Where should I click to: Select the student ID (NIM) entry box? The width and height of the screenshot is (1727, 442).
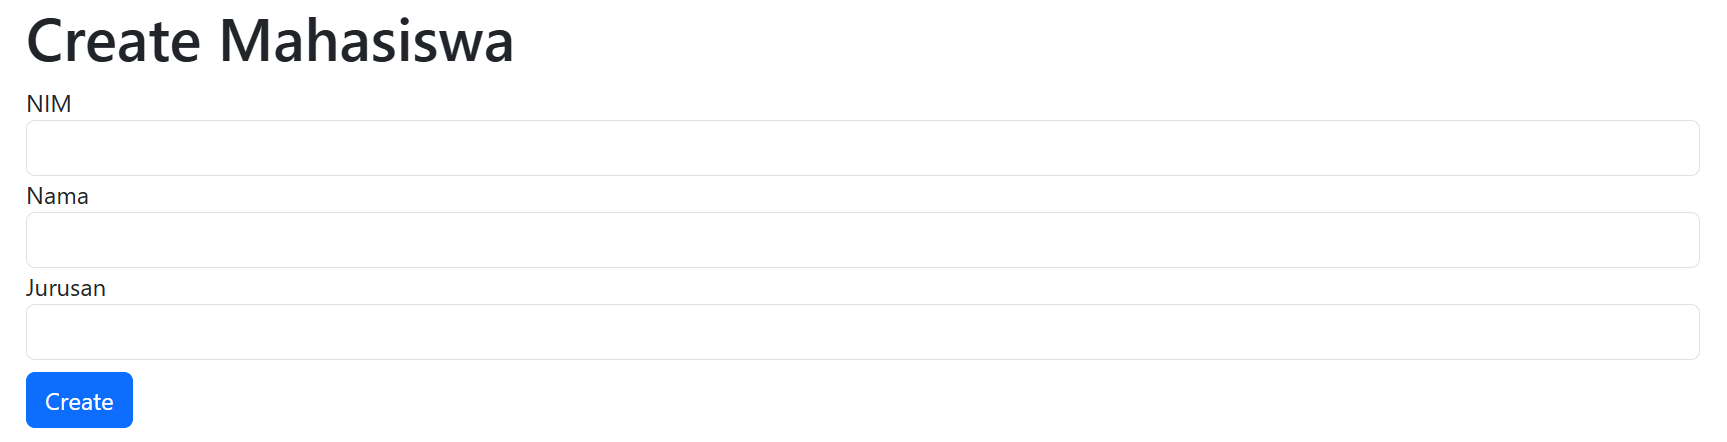click(x=862, y=148)
